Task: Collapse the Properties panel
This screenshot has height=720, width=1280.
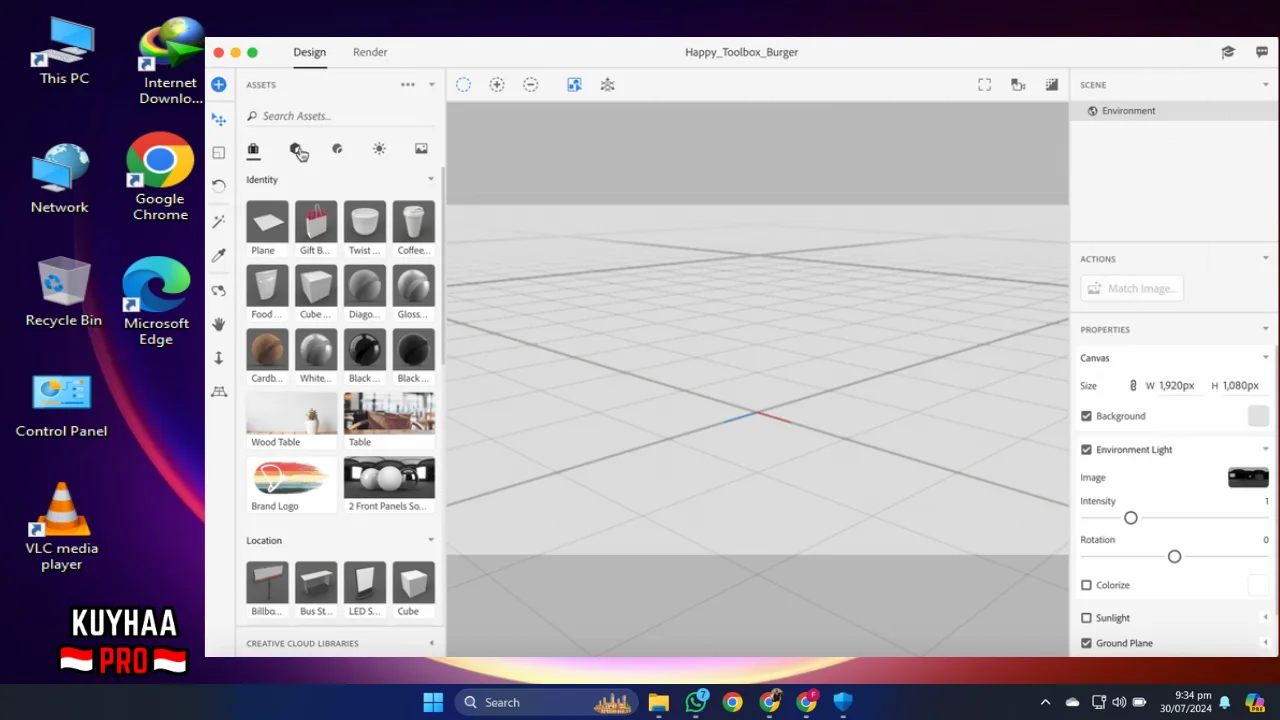Action: pyautogui.click(x=1265, y=329)
